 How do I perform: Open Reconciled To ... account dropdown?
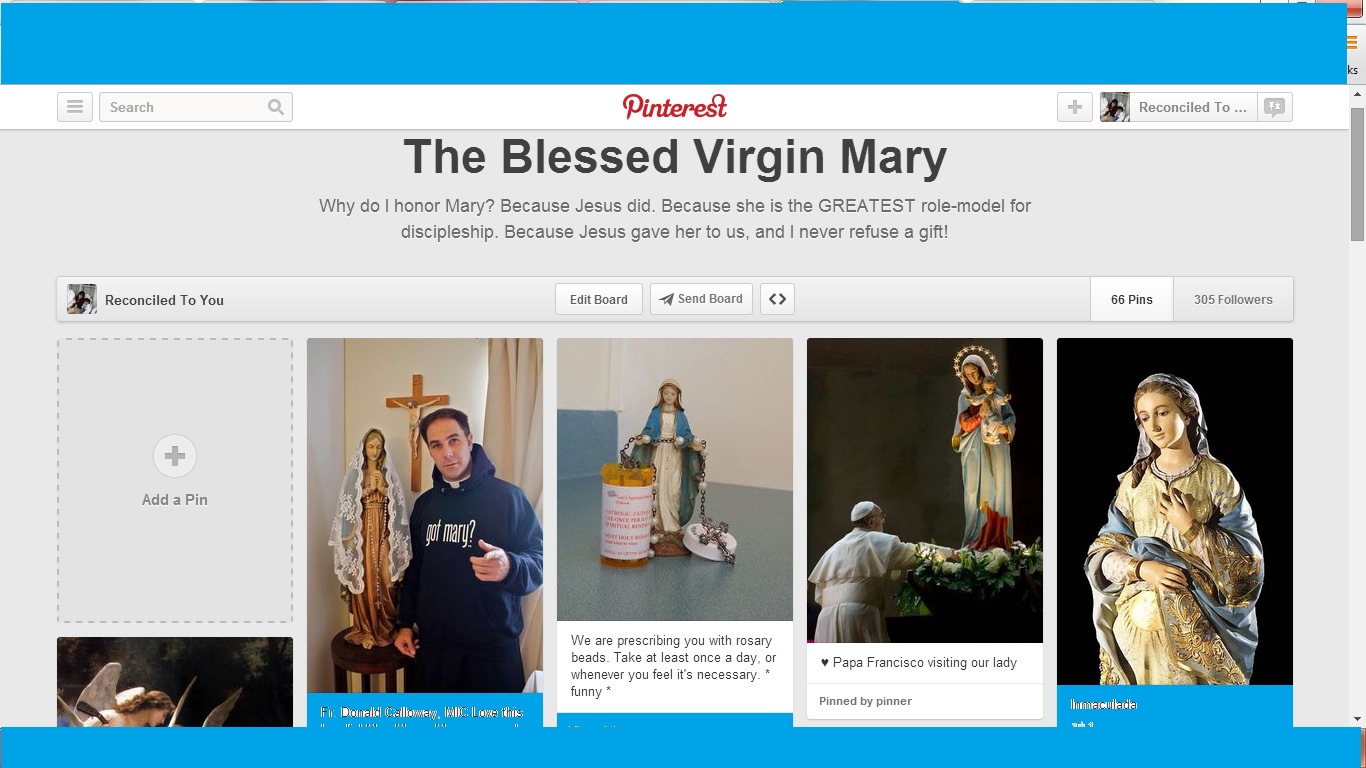tap(1192, 107)
